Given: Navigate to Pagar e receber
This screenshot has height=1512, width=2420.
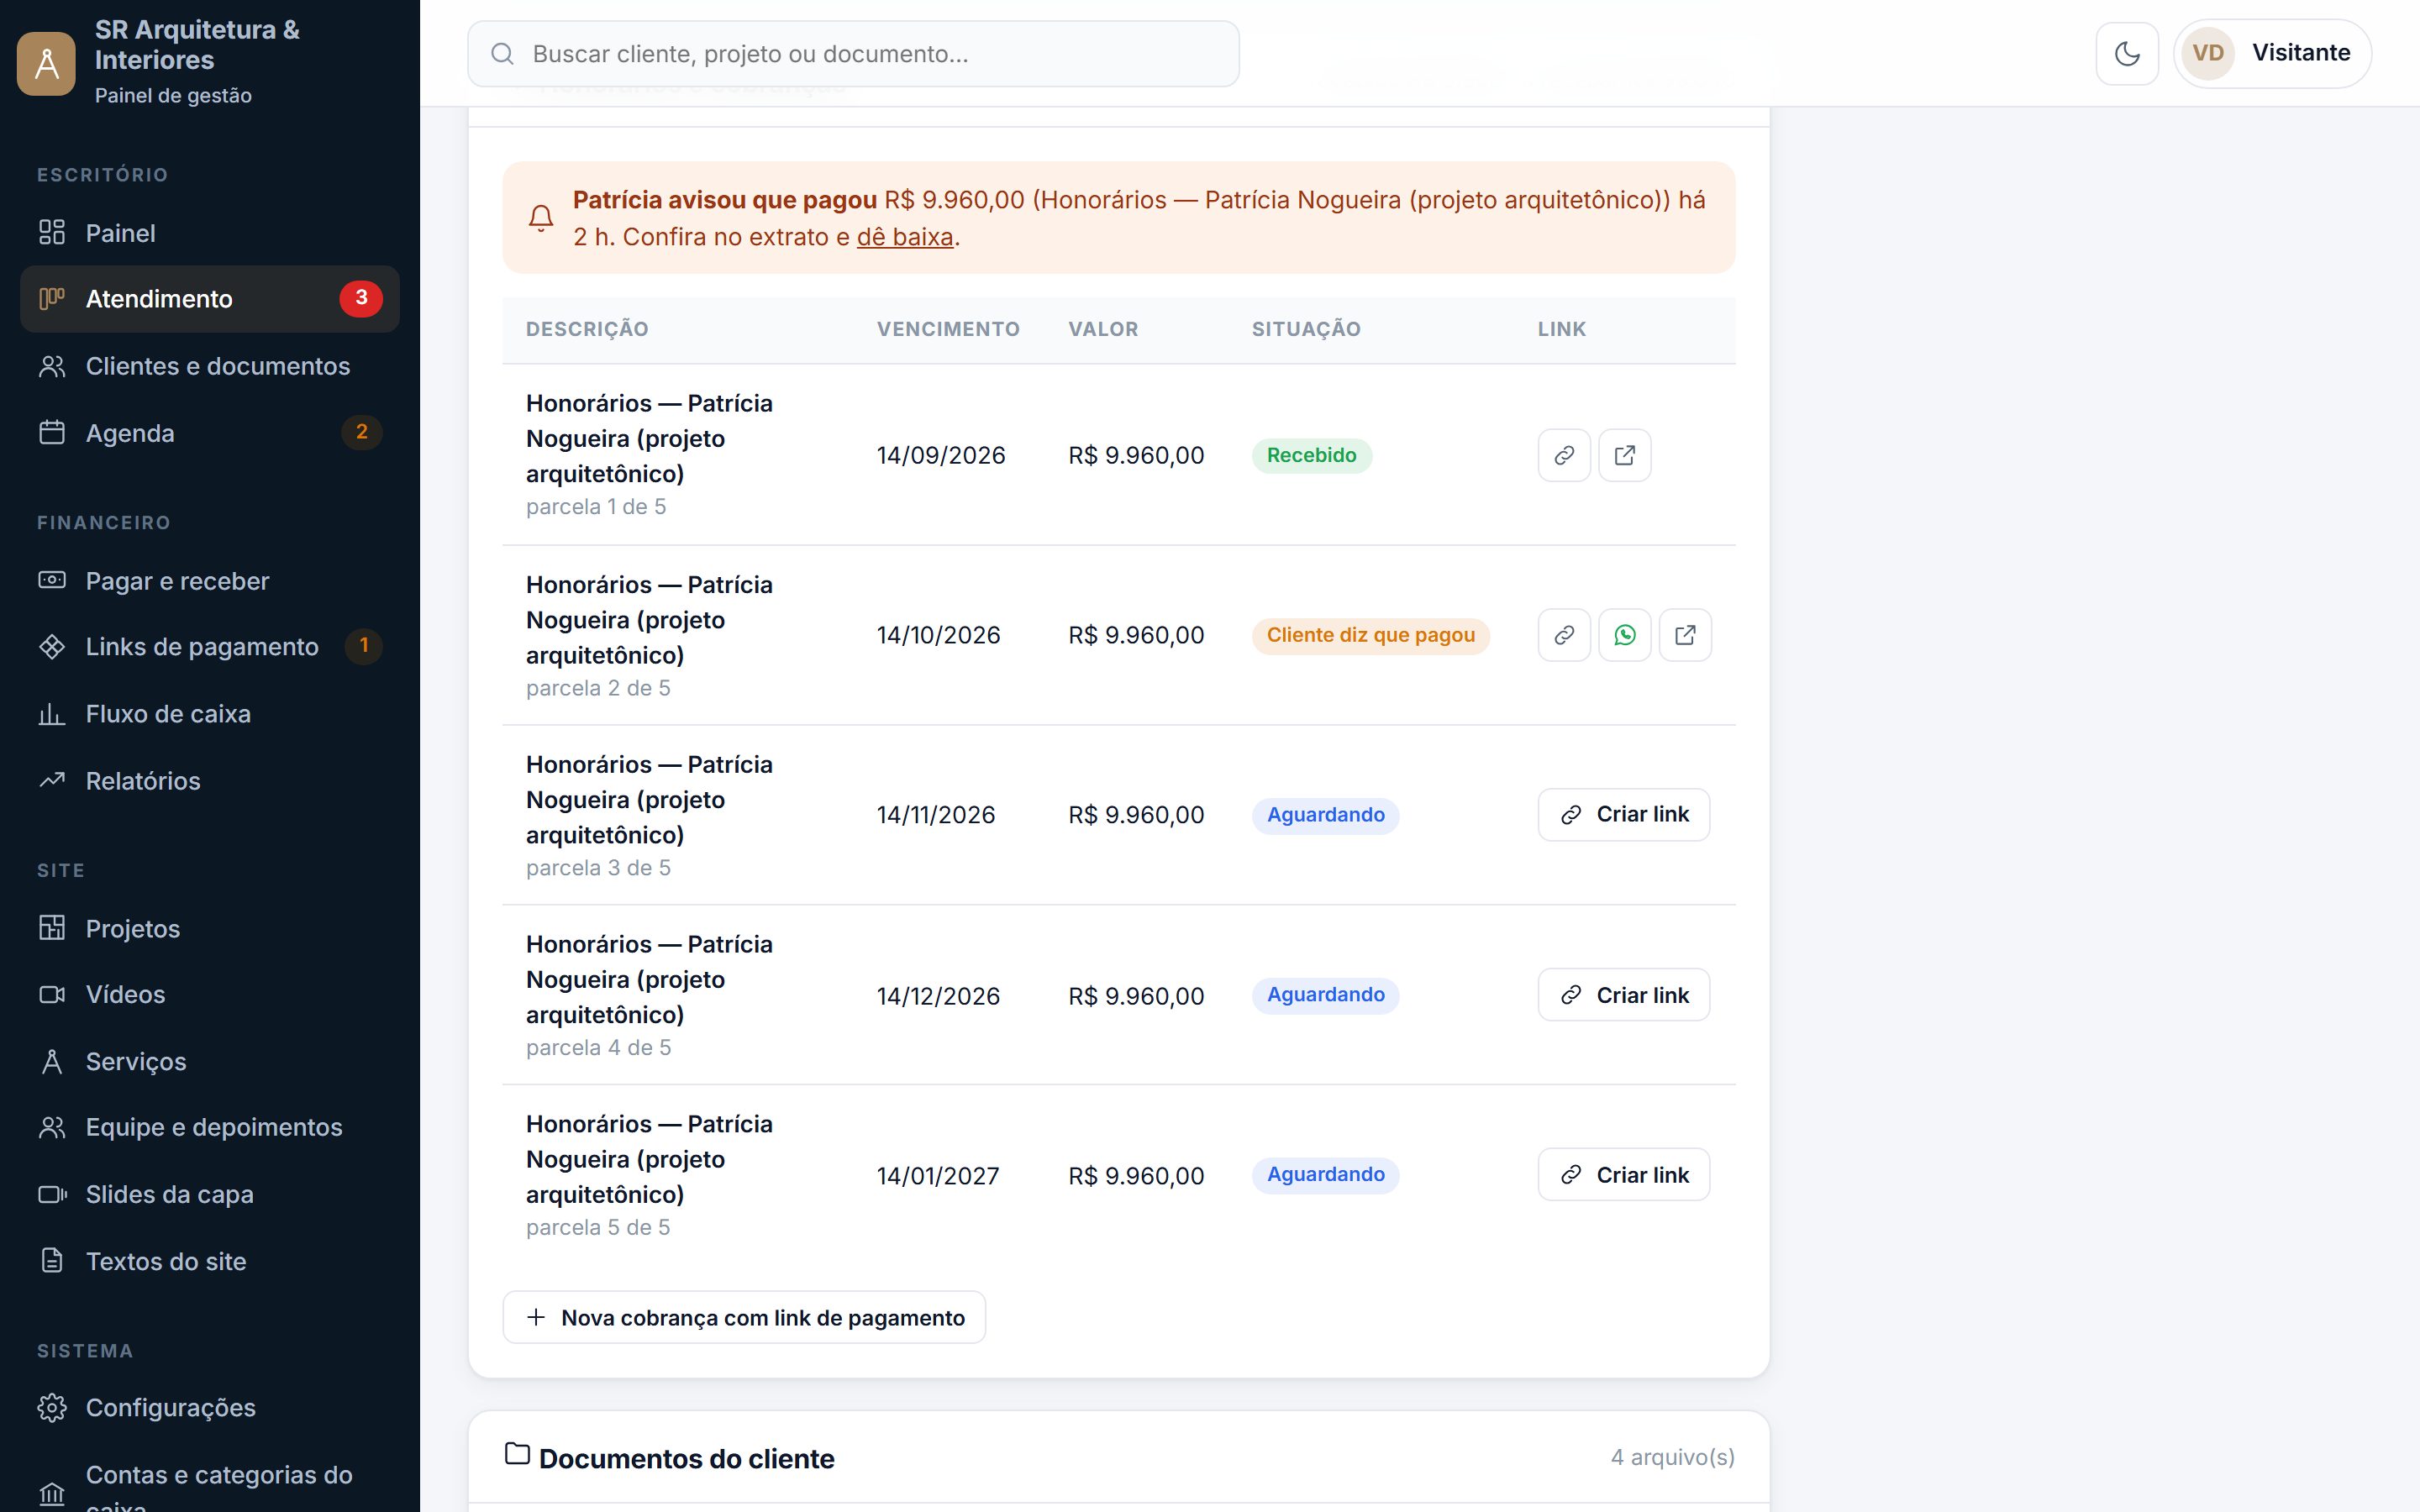Looking at the screenshot, I should coord(210,581).
